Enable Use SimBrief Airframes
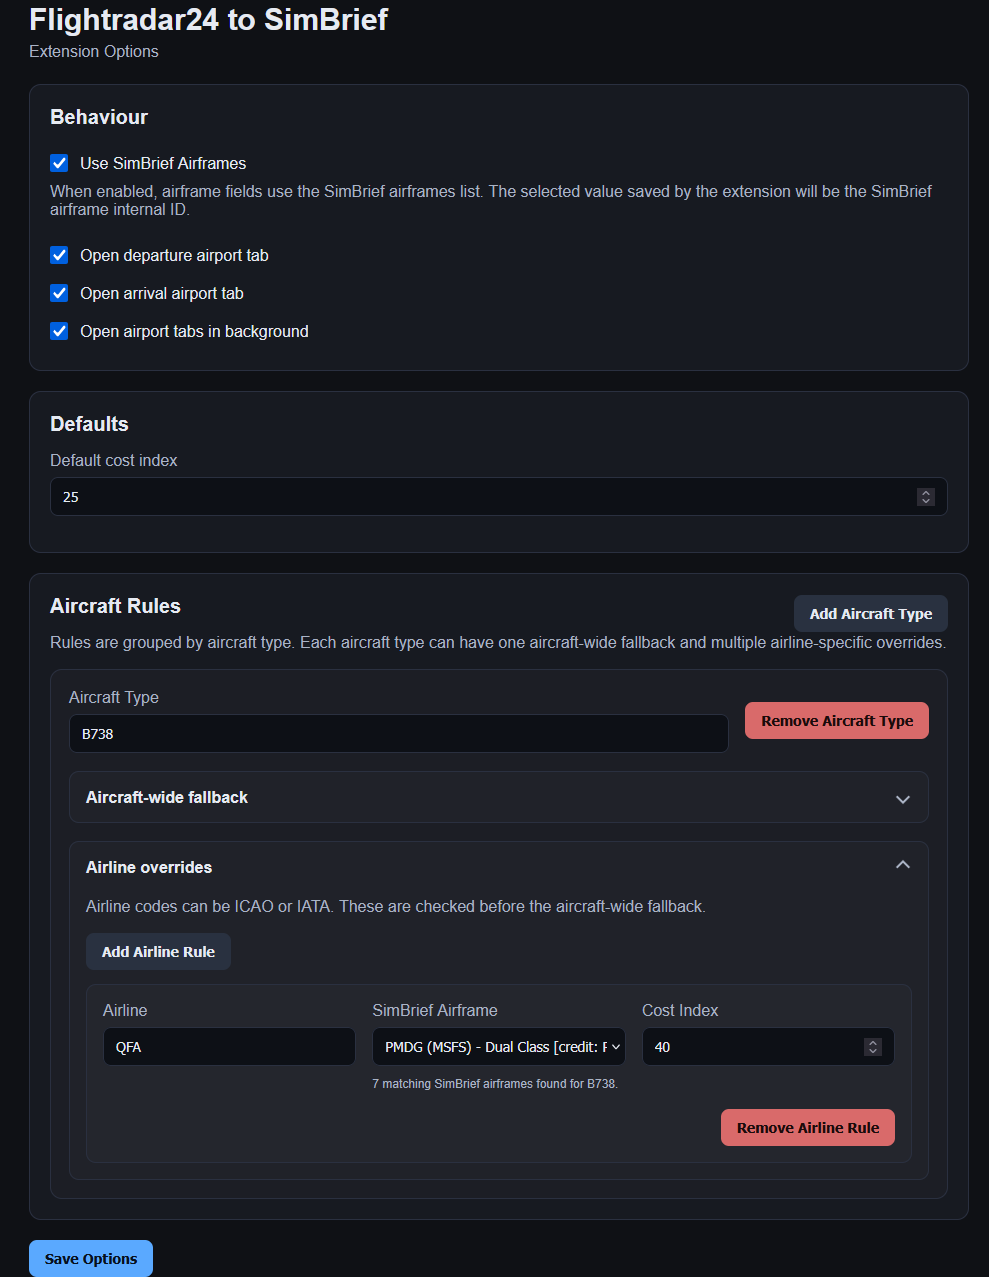Viewport: 989px width, 1277px height. coord(59,162)
